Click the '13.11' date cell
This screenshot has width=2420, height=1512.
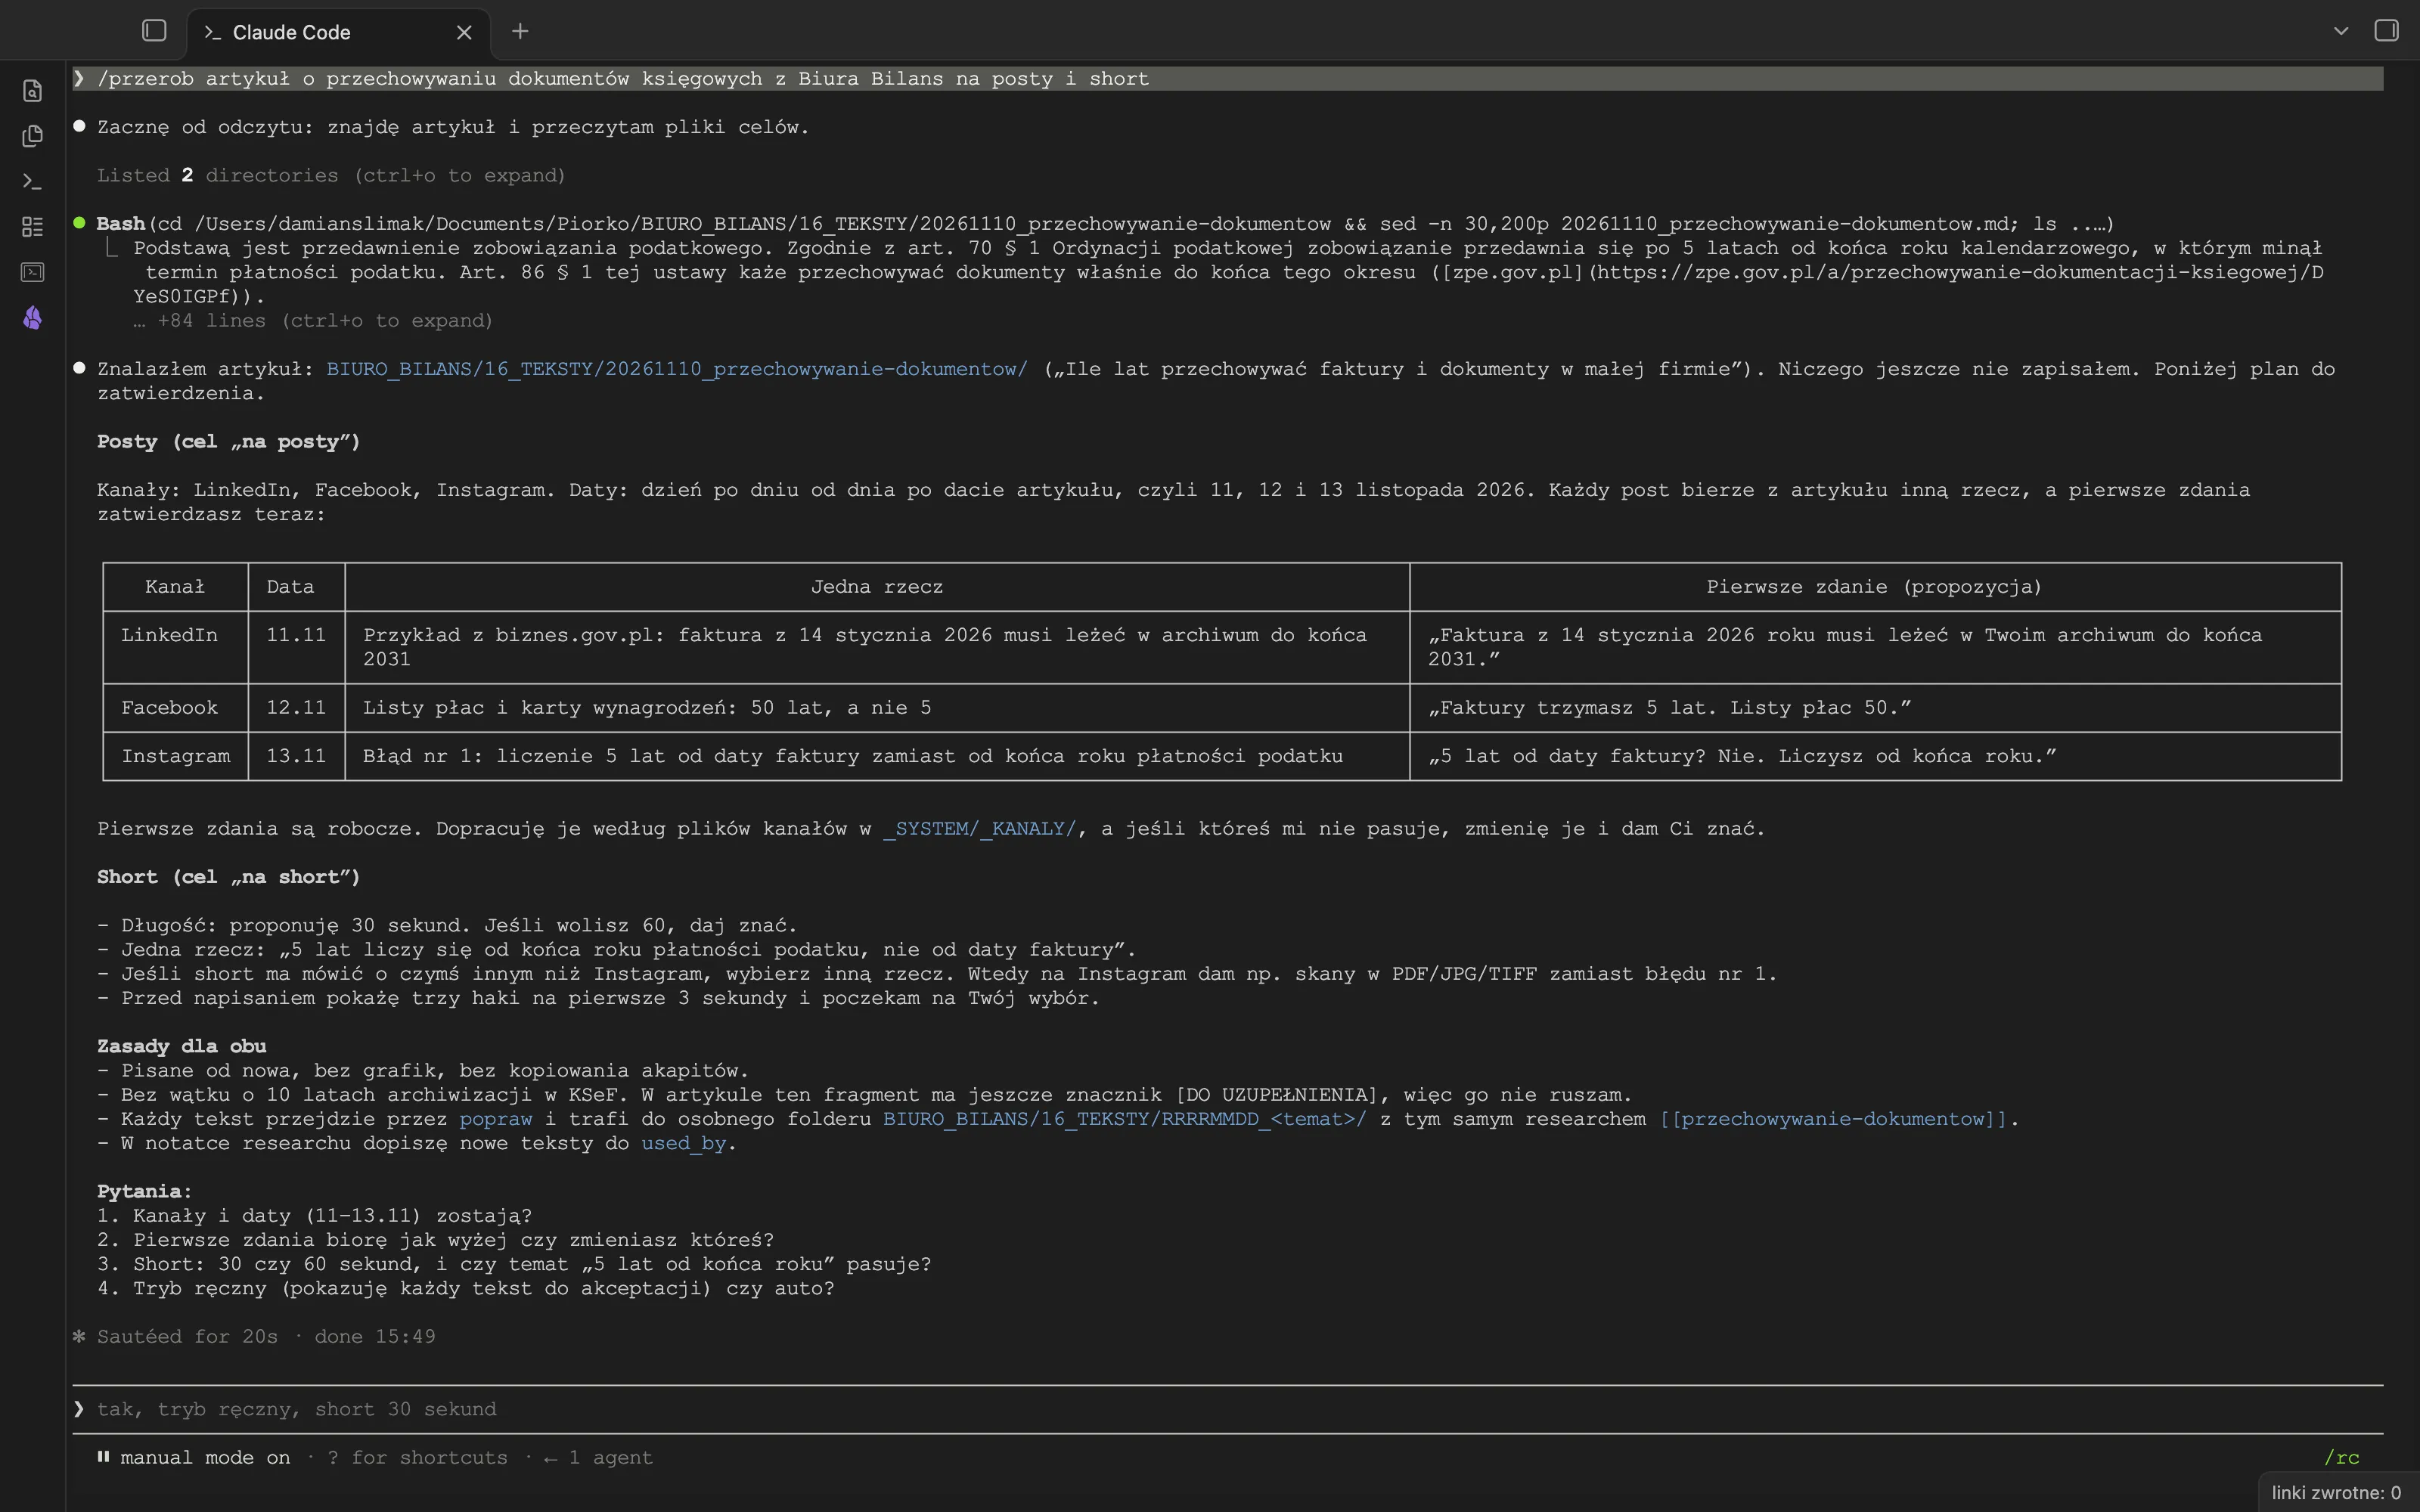[x=296, y=756]
